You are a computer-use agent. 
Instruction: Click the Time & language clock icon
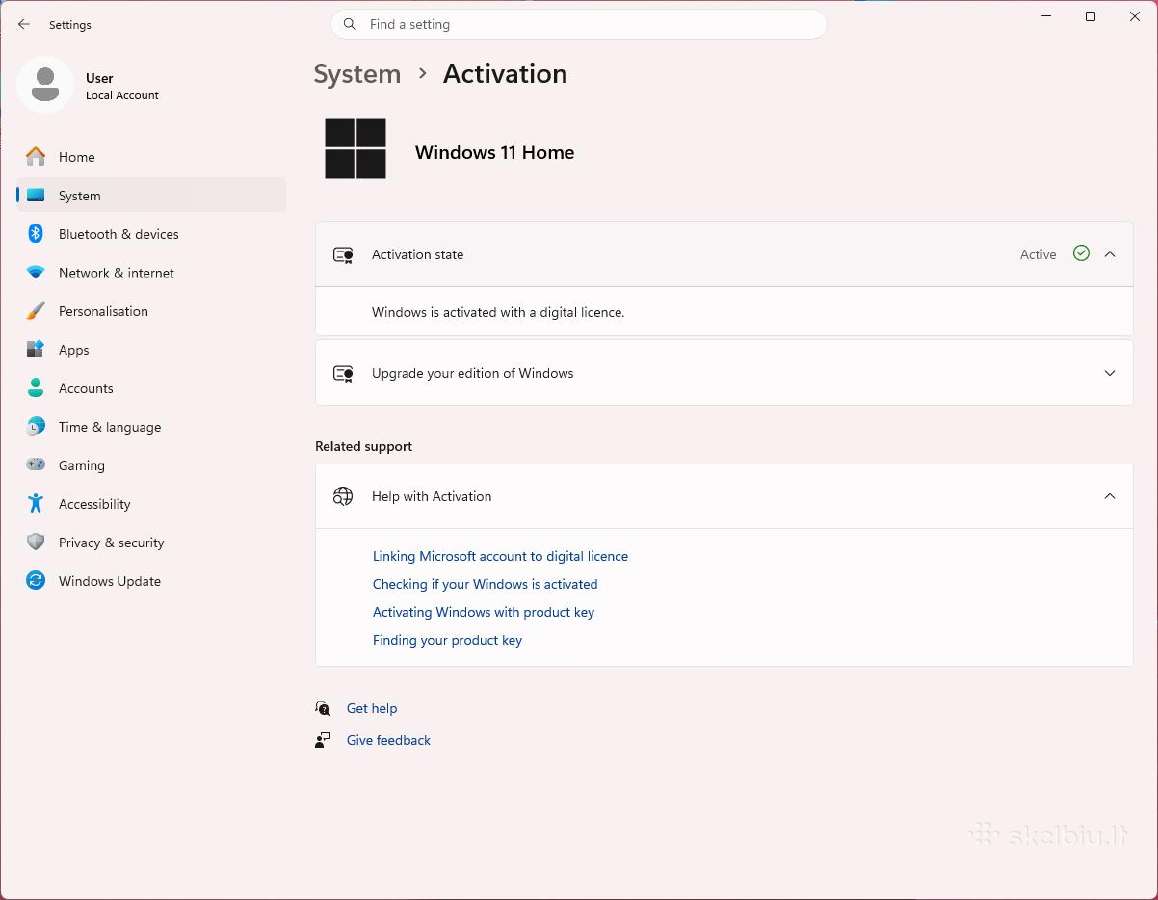click(35, 427)
